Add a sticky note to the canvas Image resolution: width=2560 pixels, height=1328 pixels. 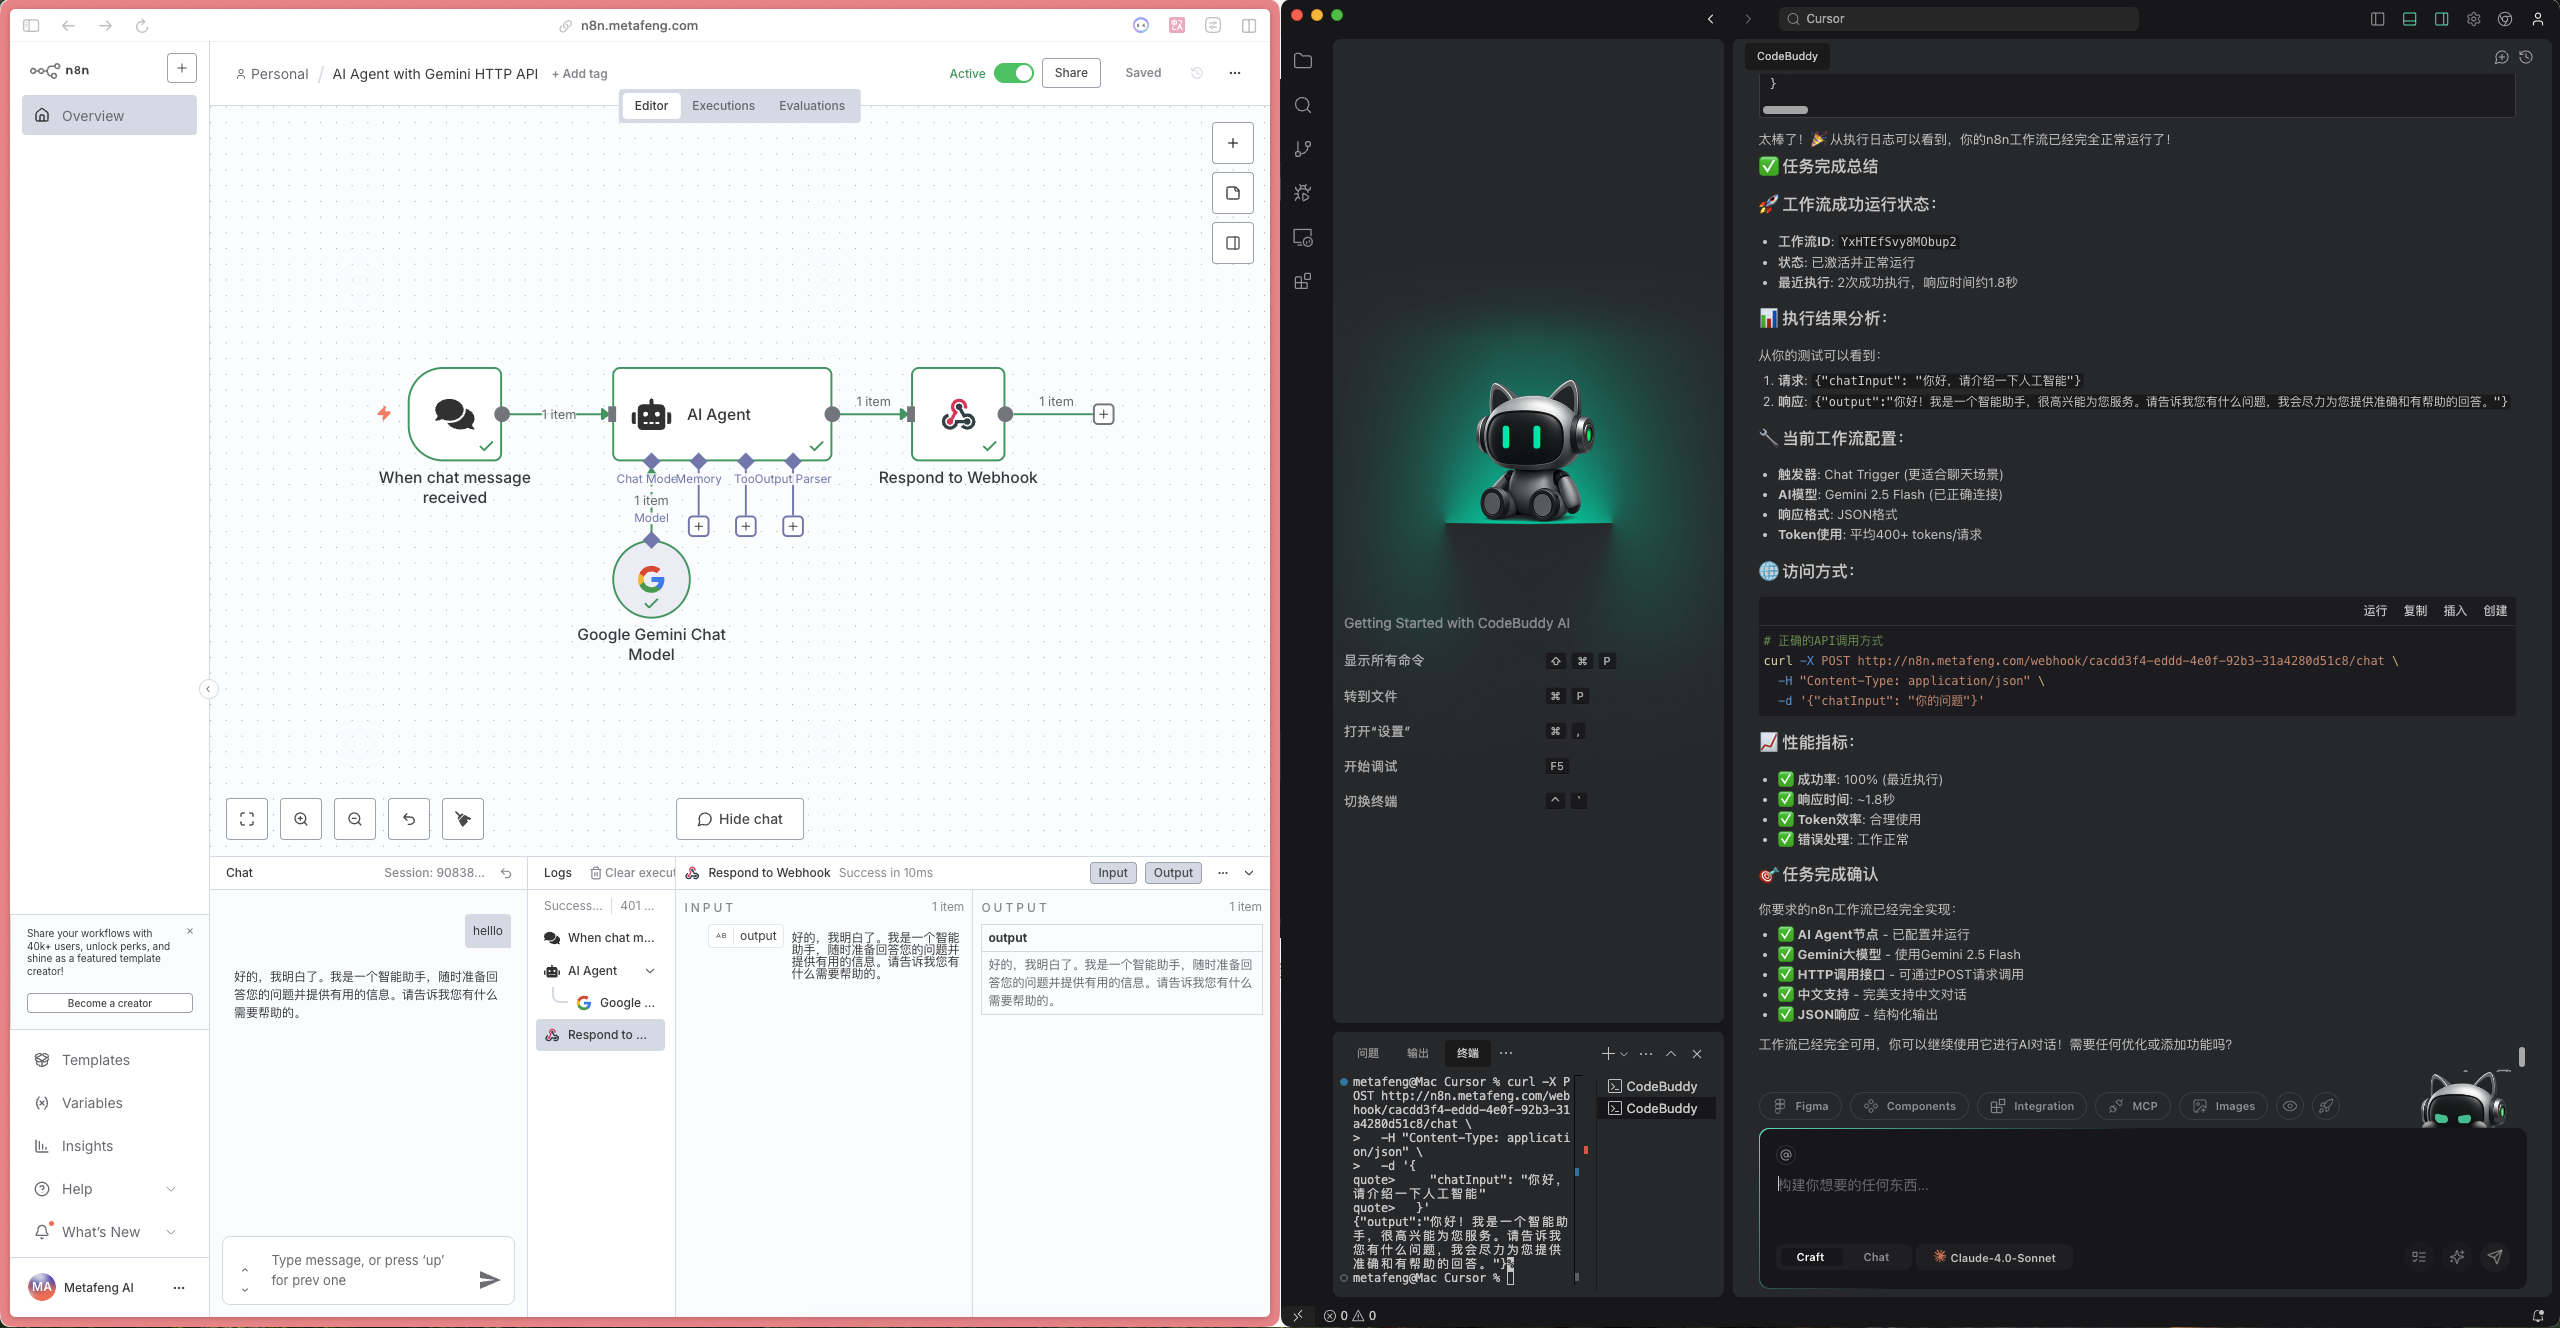click(1233, 193)
